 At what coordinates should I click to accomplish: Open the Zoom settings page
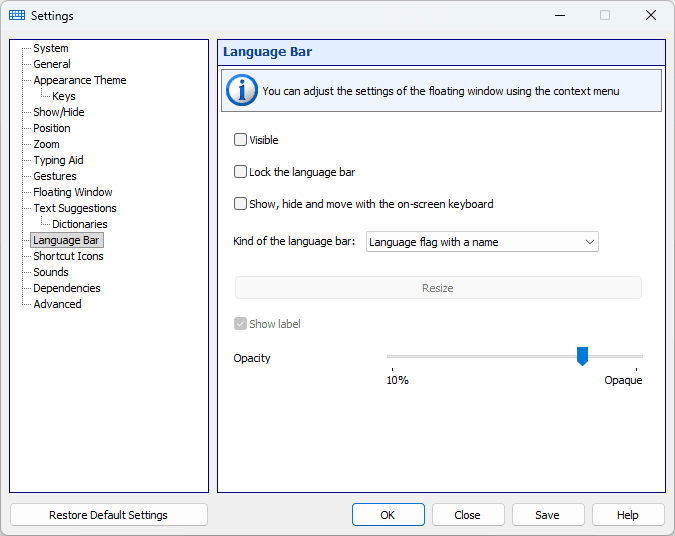pos(46,144)
